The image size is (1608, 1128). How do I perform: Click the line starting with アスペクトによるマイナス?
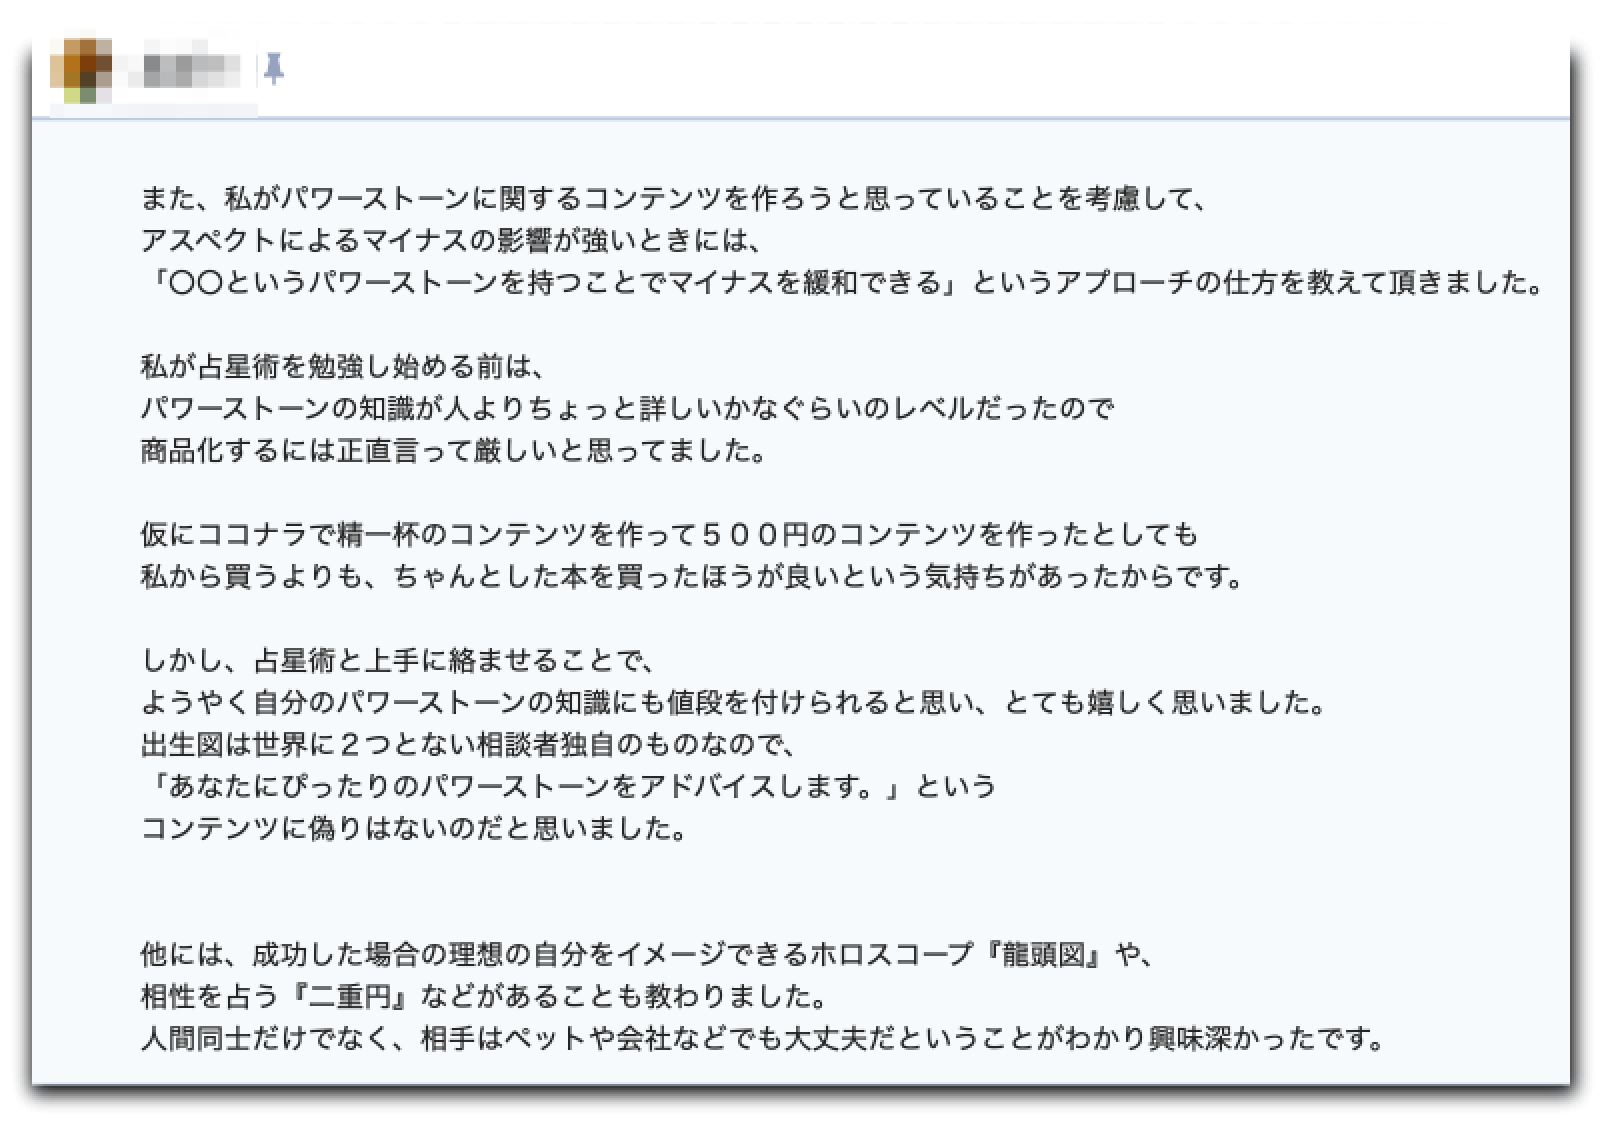click(452, 241)
